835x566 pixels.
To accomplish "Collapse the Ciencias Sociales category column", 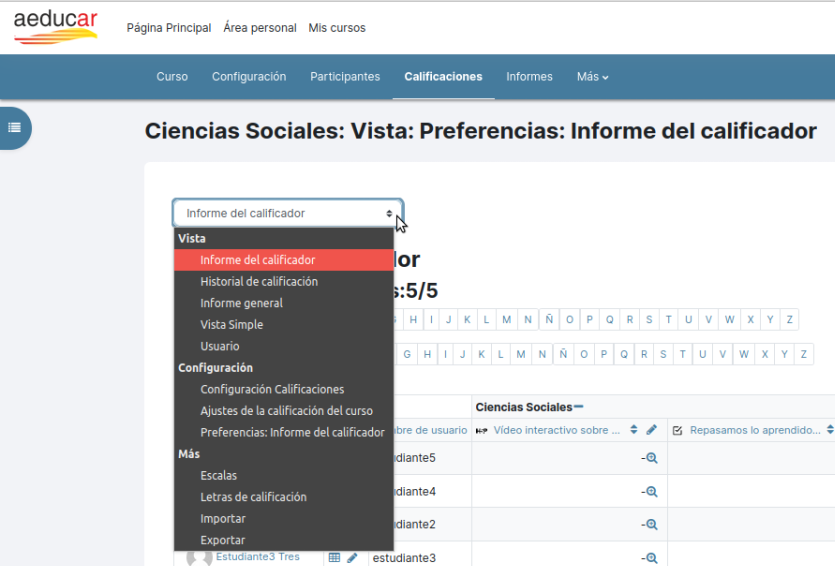I will pos(579,407).
